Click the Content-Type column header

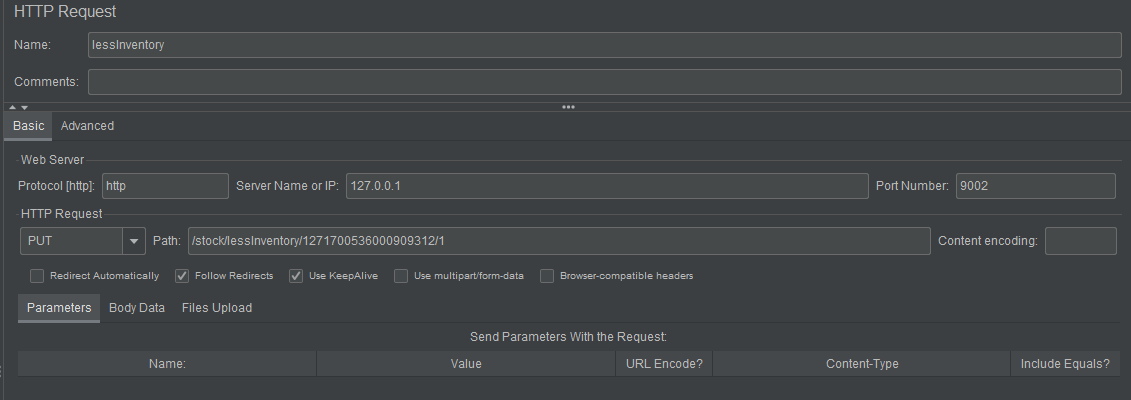862,364
